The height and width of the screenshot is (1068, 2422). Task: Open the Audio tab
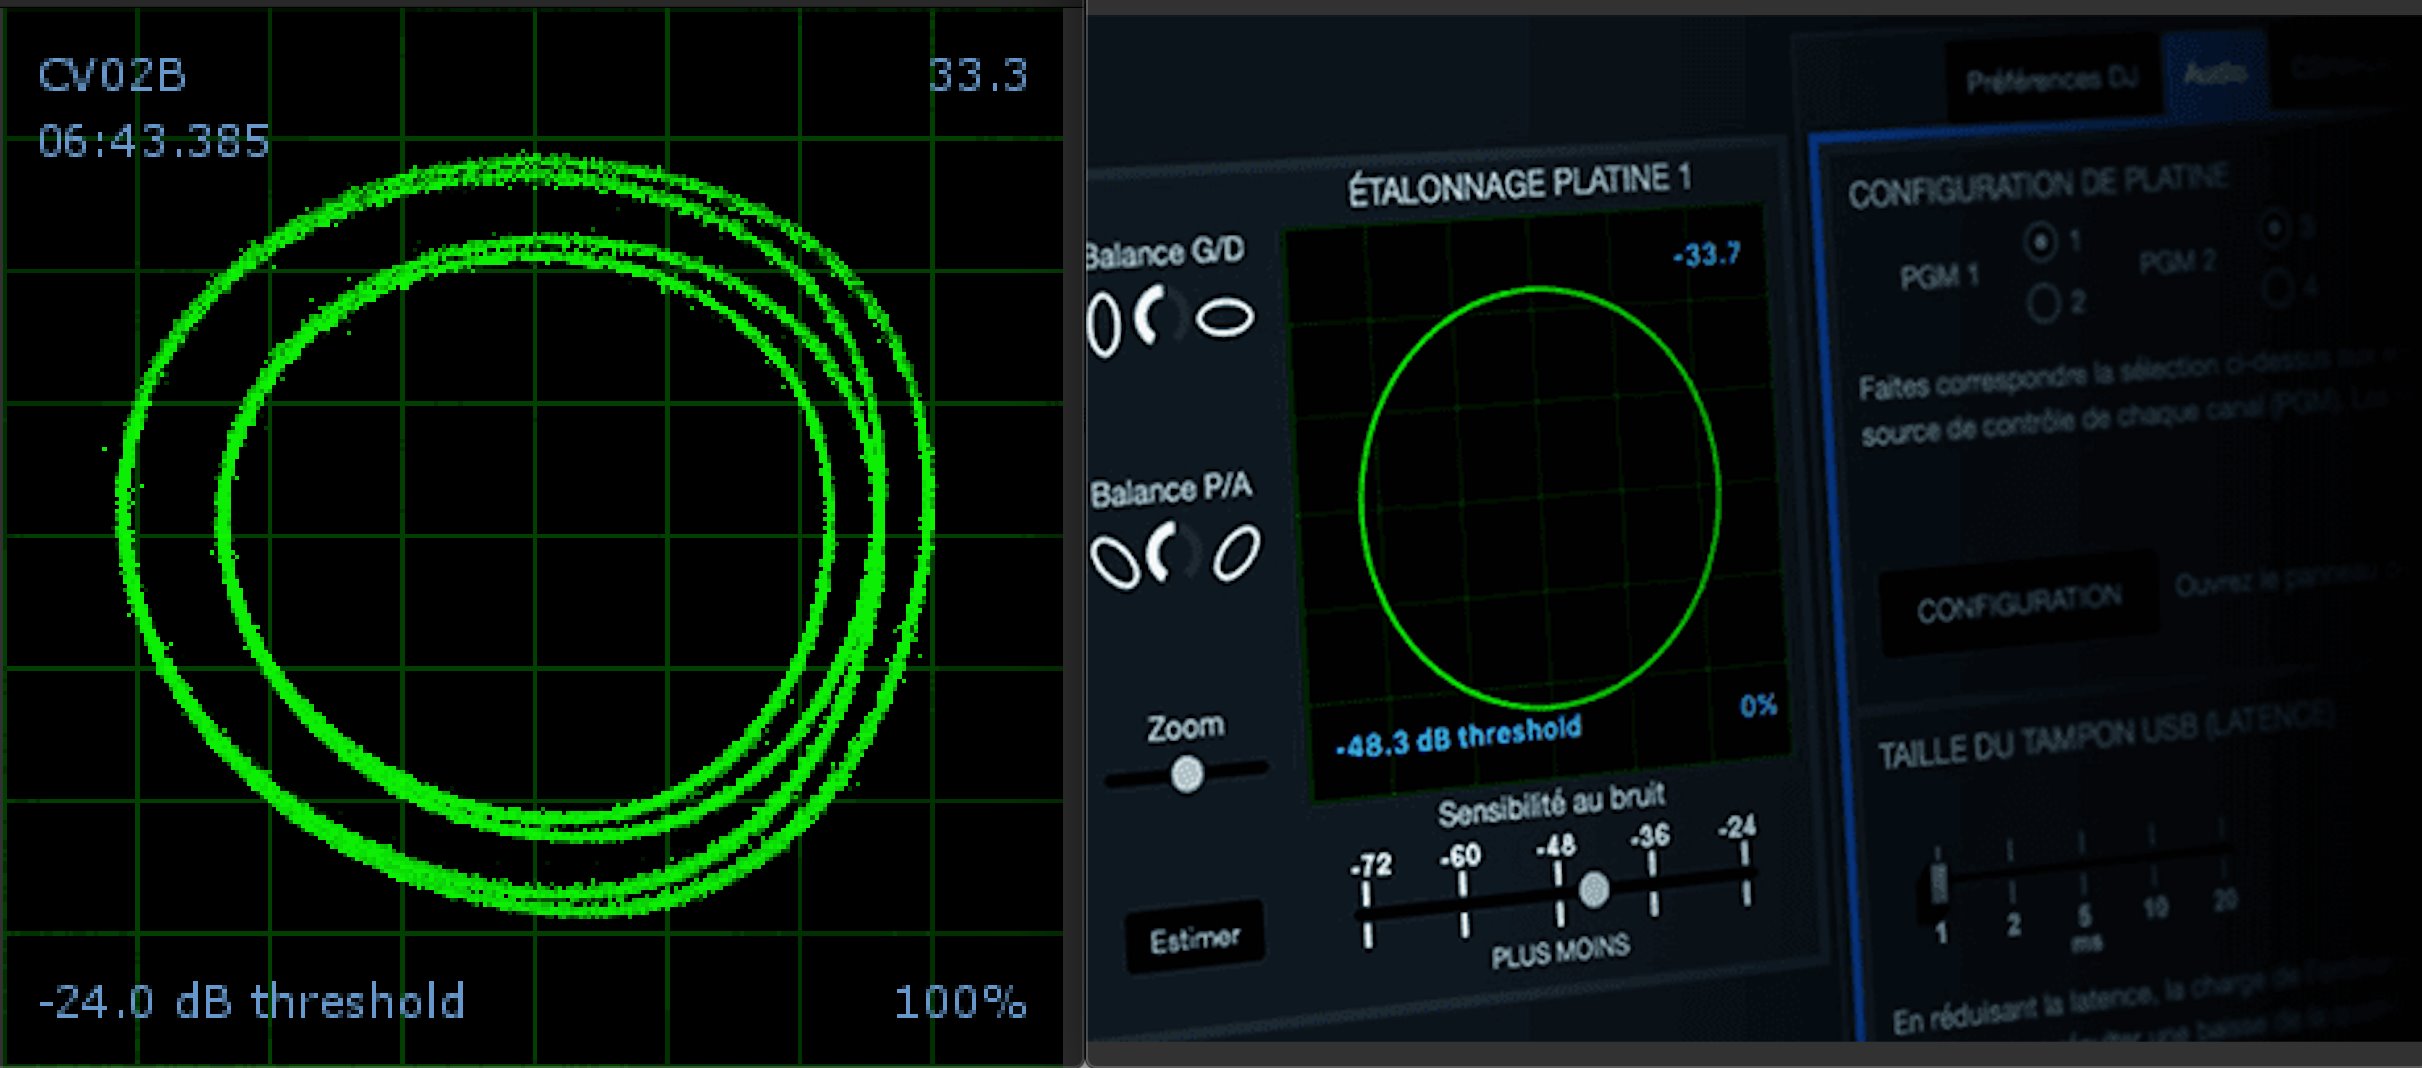pyautogui.click(x=2215, y=73)
